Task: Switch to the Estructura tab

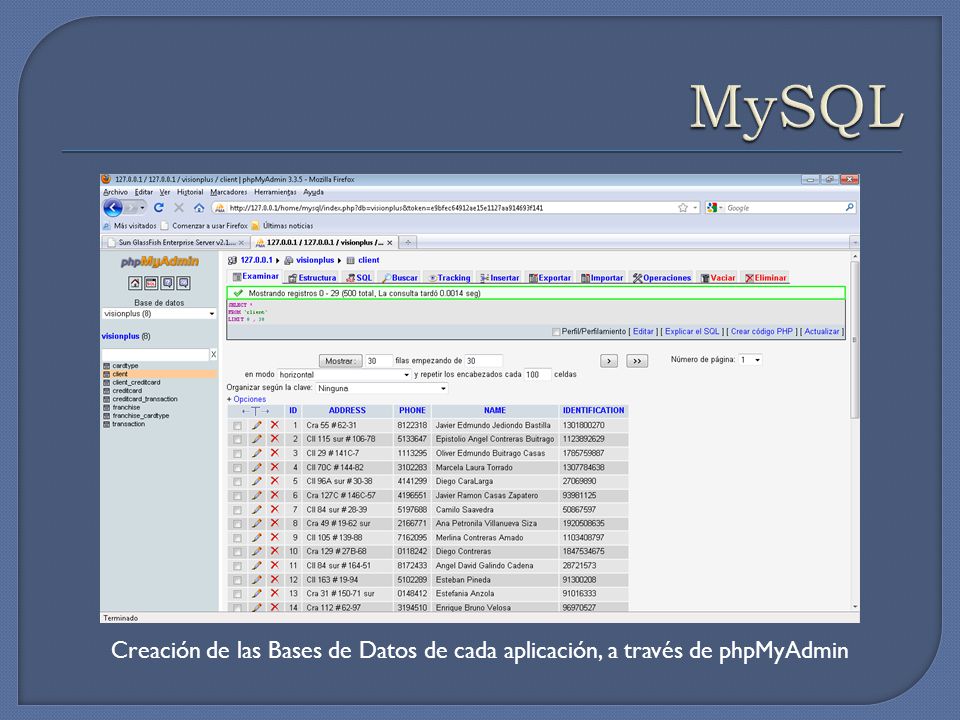Action: click(x=312, y=278)
